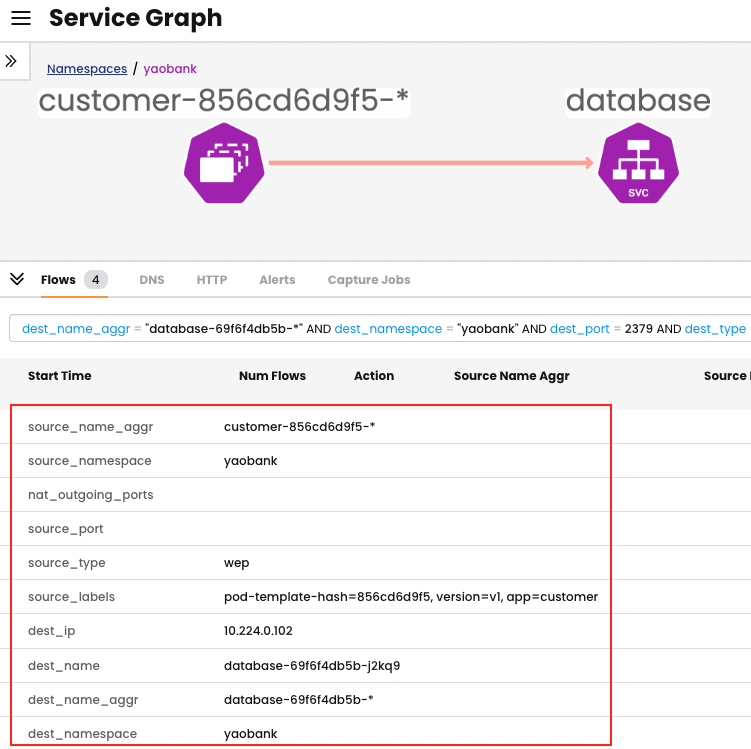The height and width of the screenshot is (749, 751).
Task: Click the dest_ip field label
Action: click(x=52, y=631)
